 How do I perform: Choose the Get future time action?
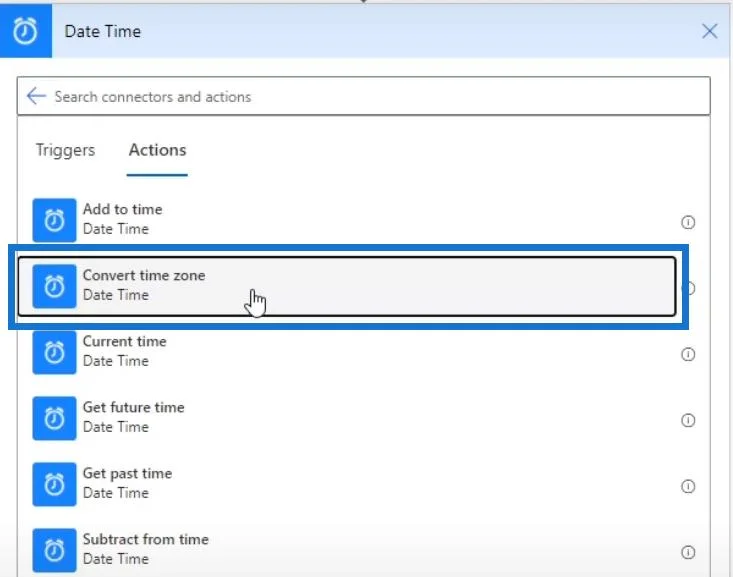347,418
